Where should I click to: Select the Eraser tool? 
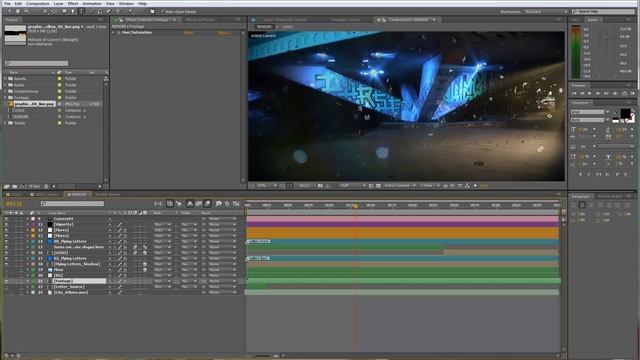pos(108,11)
